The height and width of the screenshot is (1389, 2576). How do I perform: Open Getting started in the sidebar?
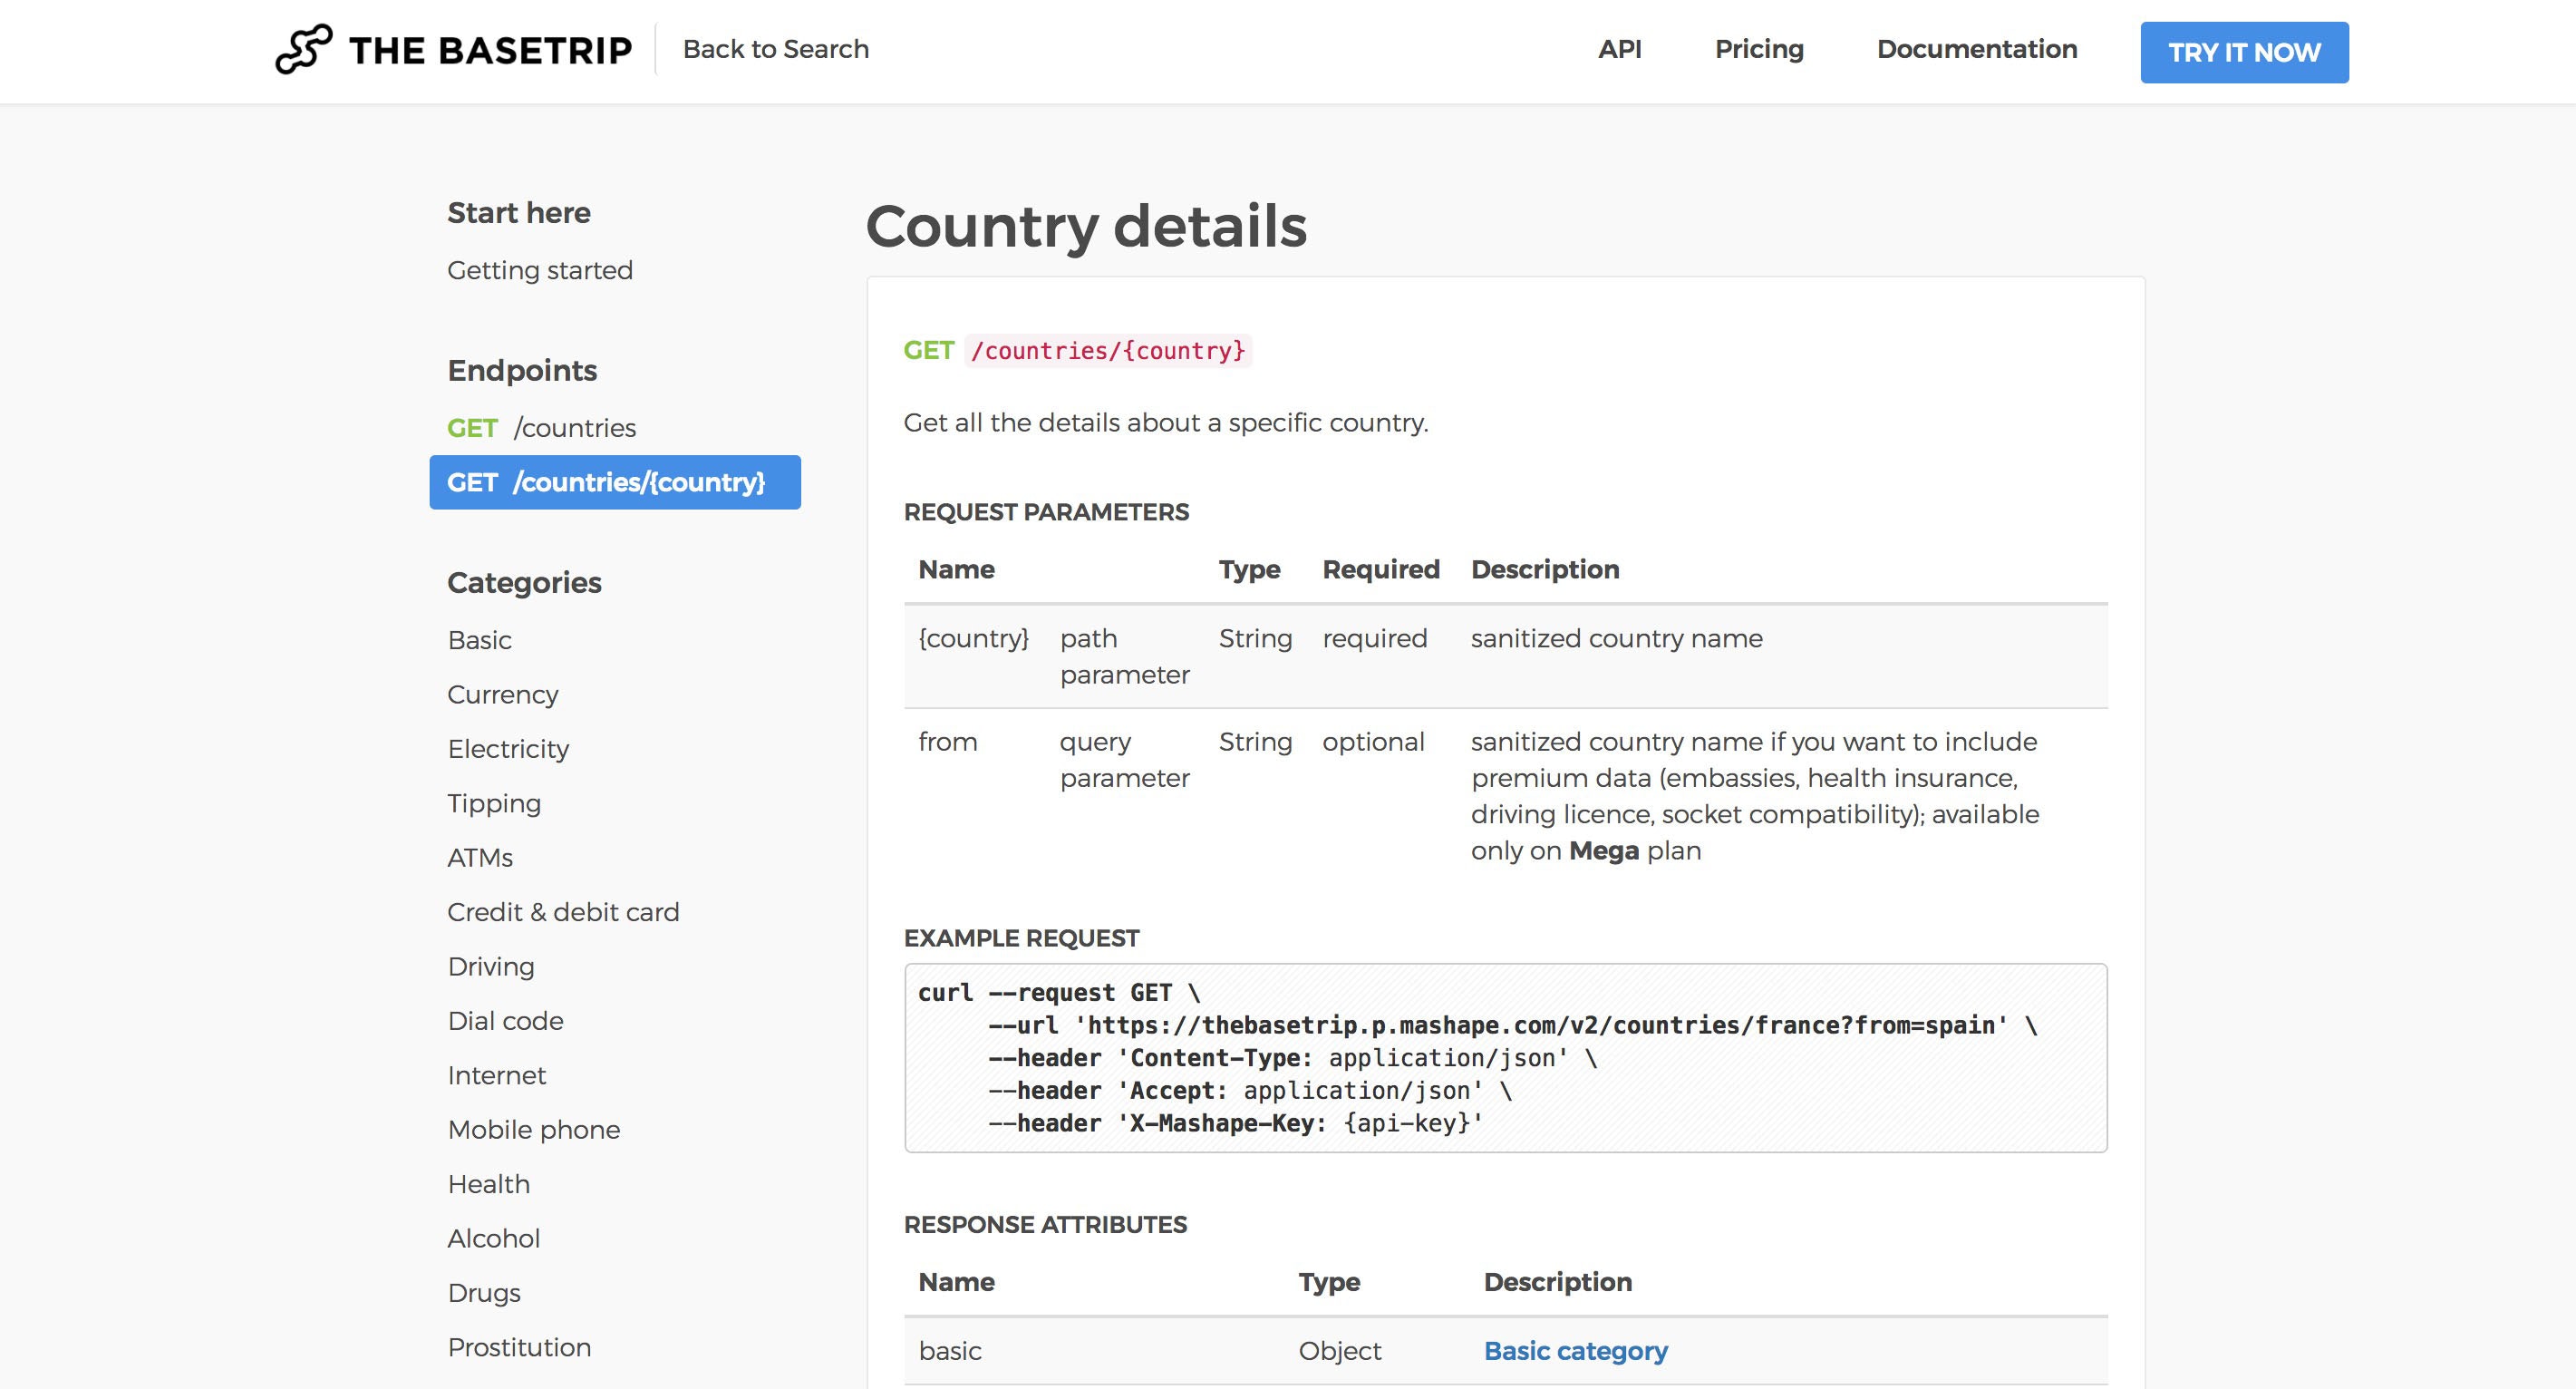click(x=539, y=270)
